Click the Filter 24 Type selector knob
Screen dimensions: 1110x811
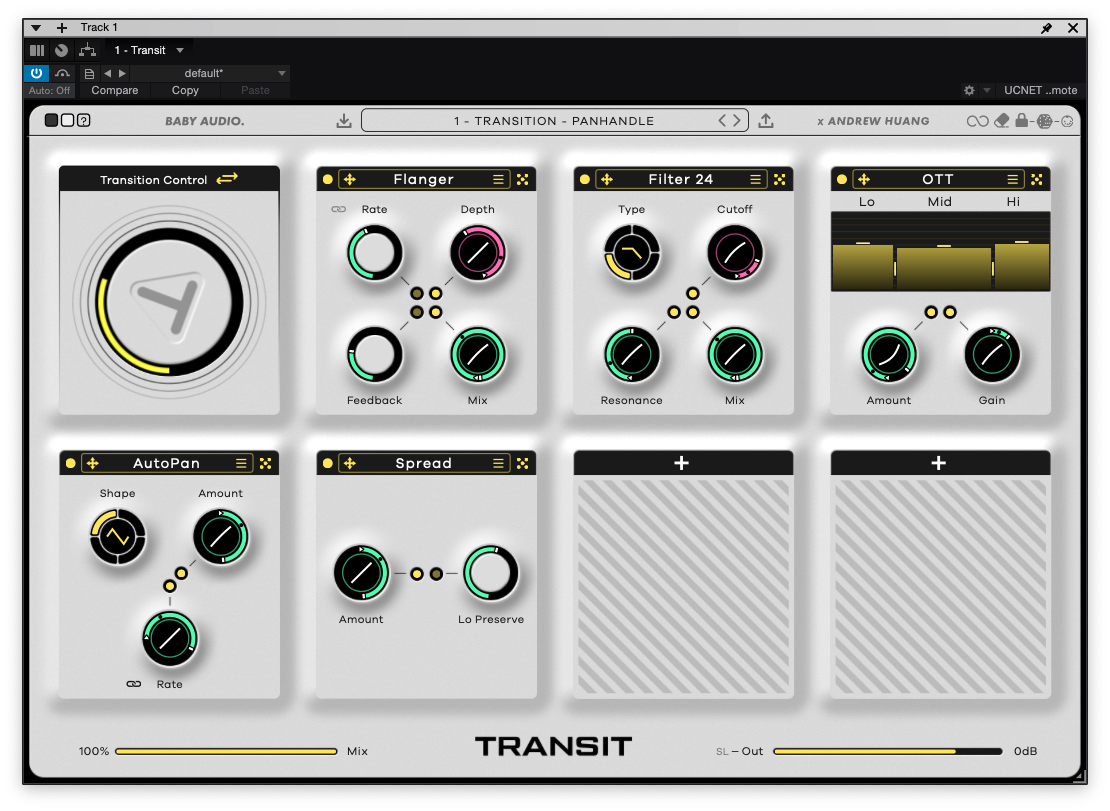[x=631, y=253]
